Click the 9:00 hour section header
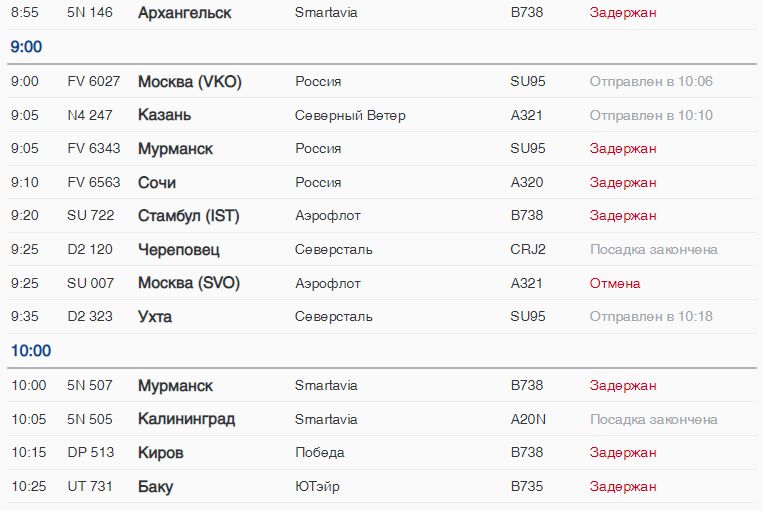 (x=26, y=47)
